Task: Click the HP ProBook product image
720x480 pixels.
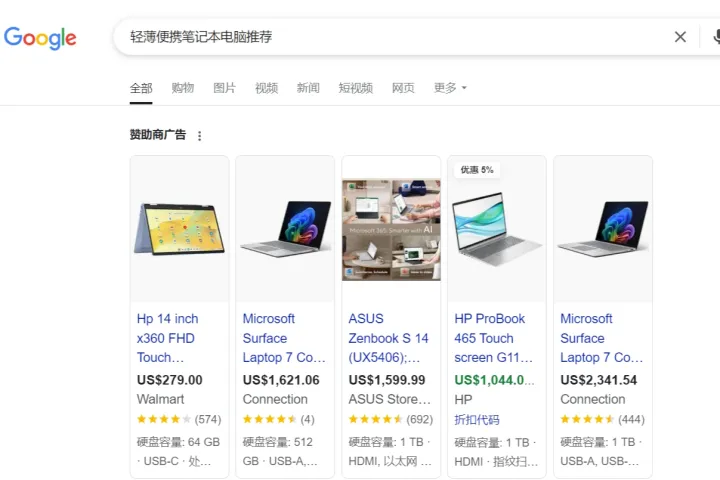Action: tap(497, 229)
